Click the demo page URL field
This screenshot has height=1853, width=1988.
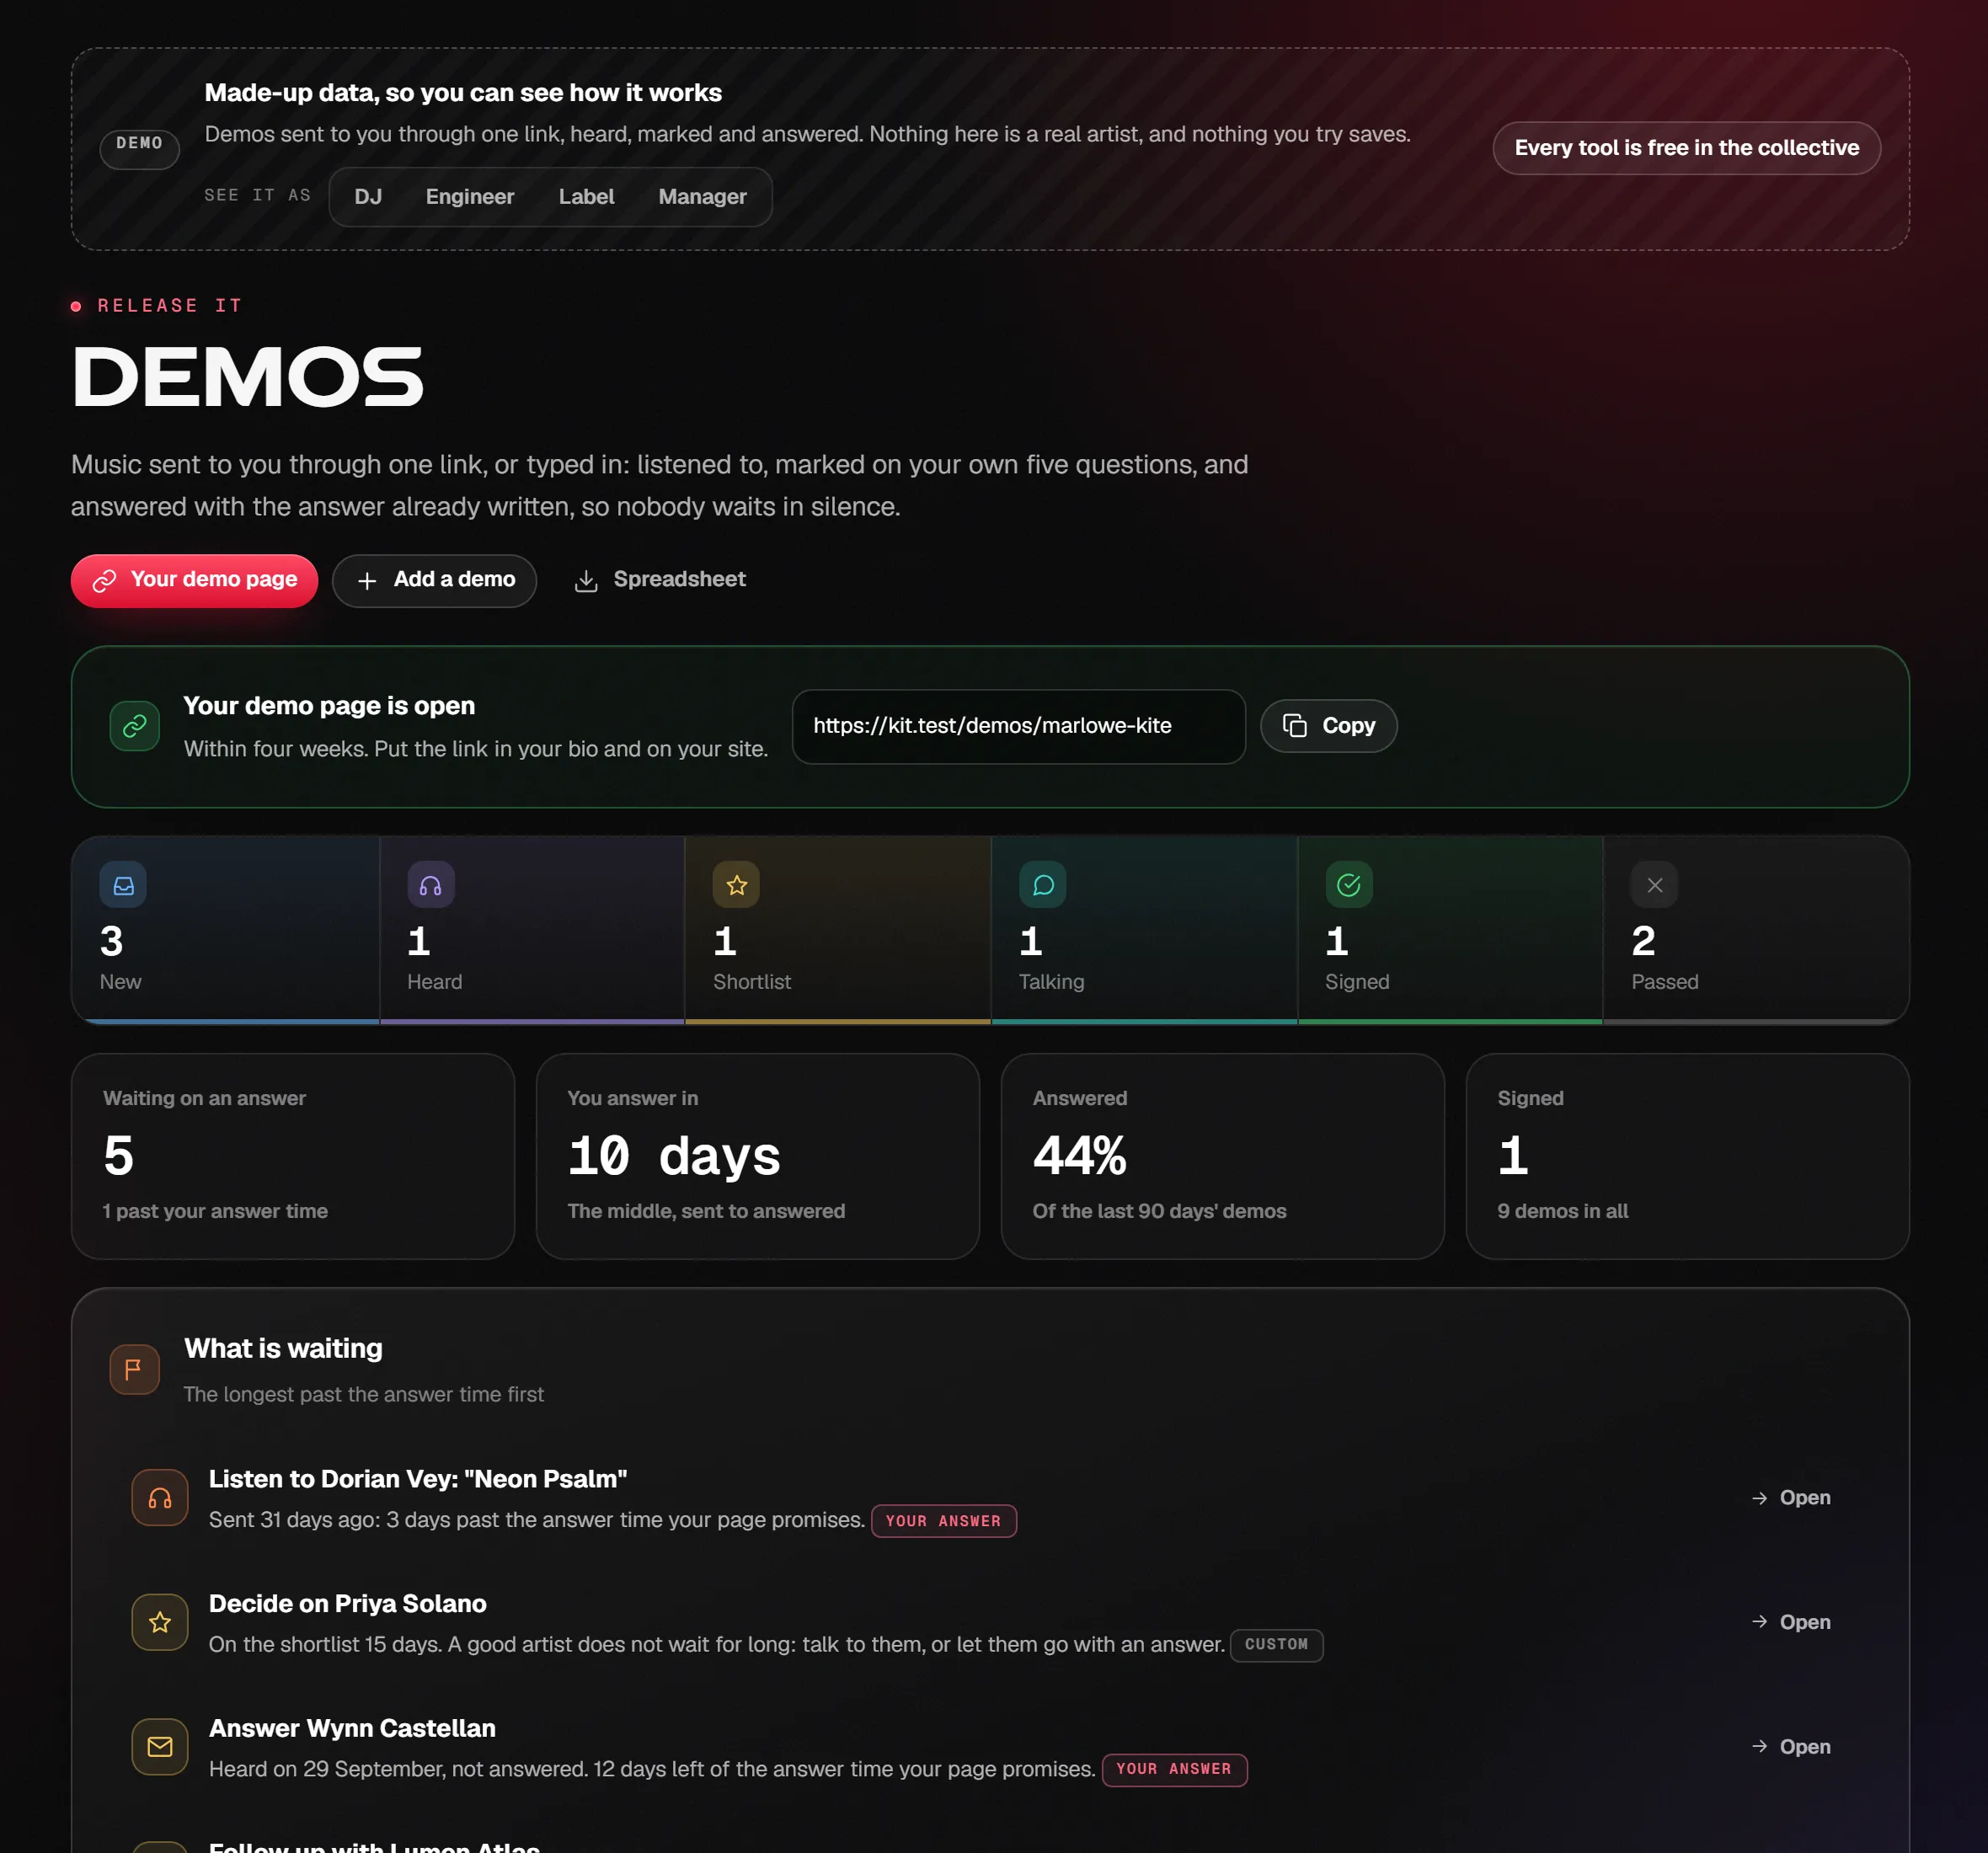pyautogui.click(x=1018, y=726)
